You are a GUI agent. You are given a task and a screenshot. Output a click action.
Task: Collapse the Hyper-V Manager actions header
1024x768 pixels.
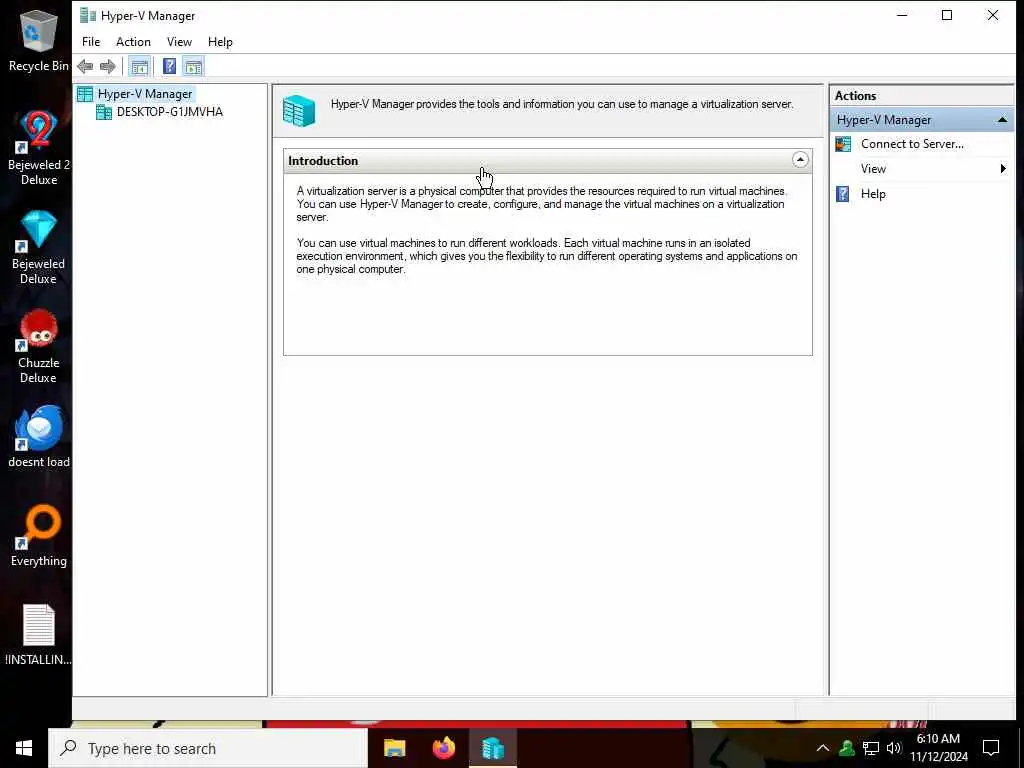[x=1002, y=120]
